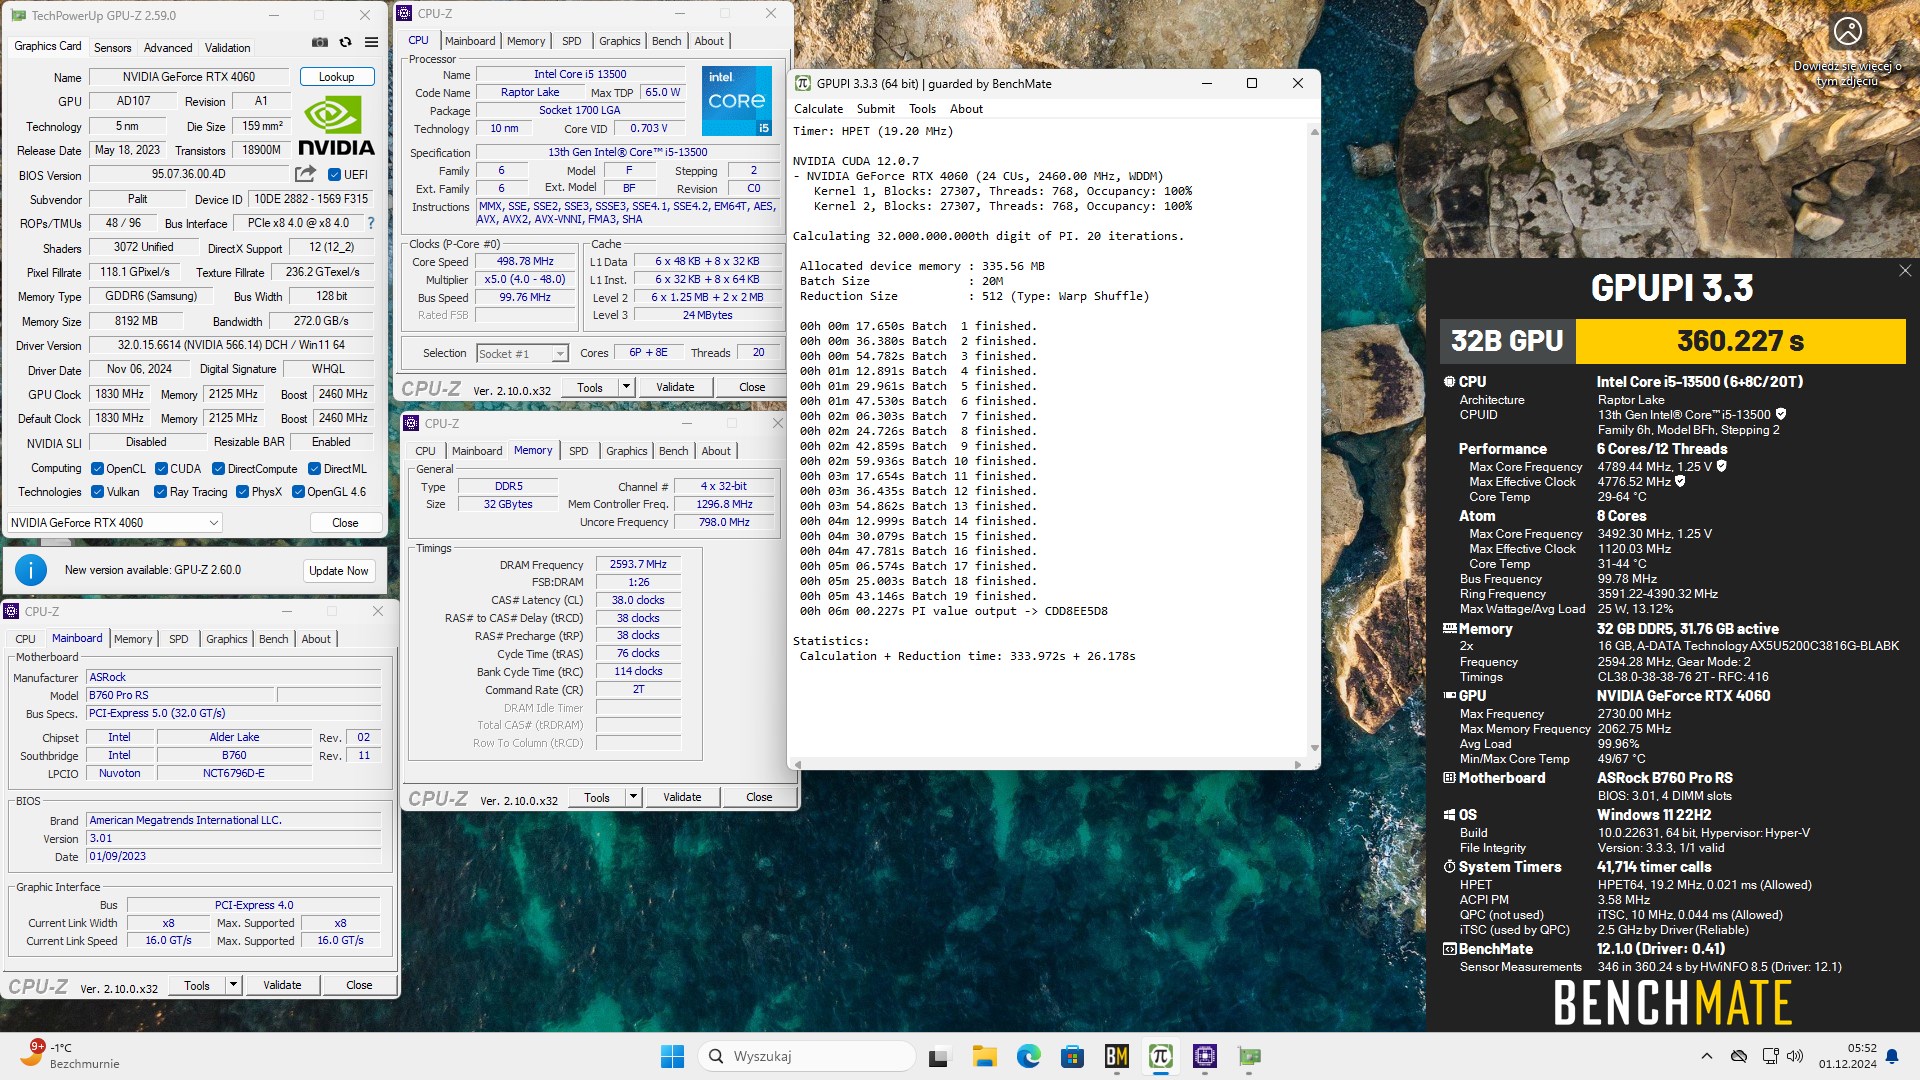Click the Lookup button in GPU-Z
The width and height of the screenshot is (1920, 1080).
(336, 77)
